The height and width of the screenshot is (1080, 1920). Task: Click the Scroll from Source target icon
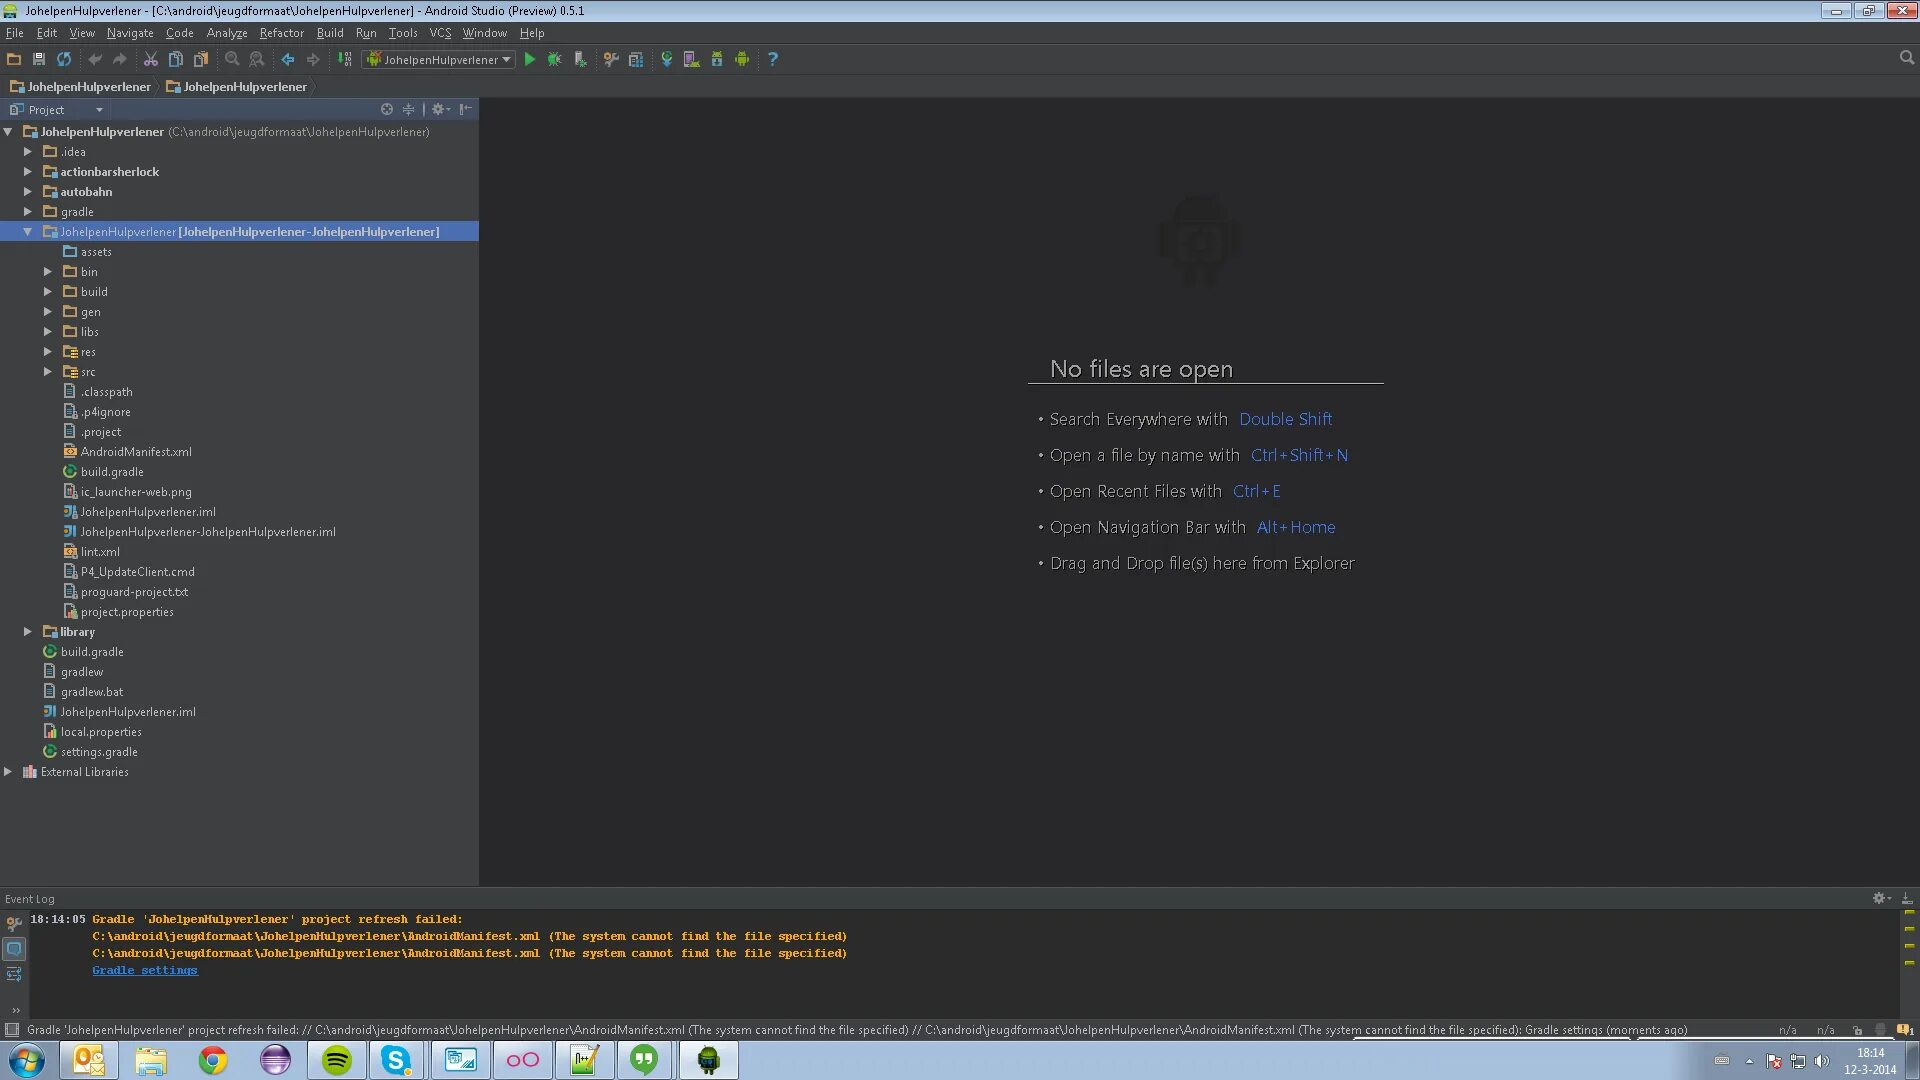[x=387, y=110]
